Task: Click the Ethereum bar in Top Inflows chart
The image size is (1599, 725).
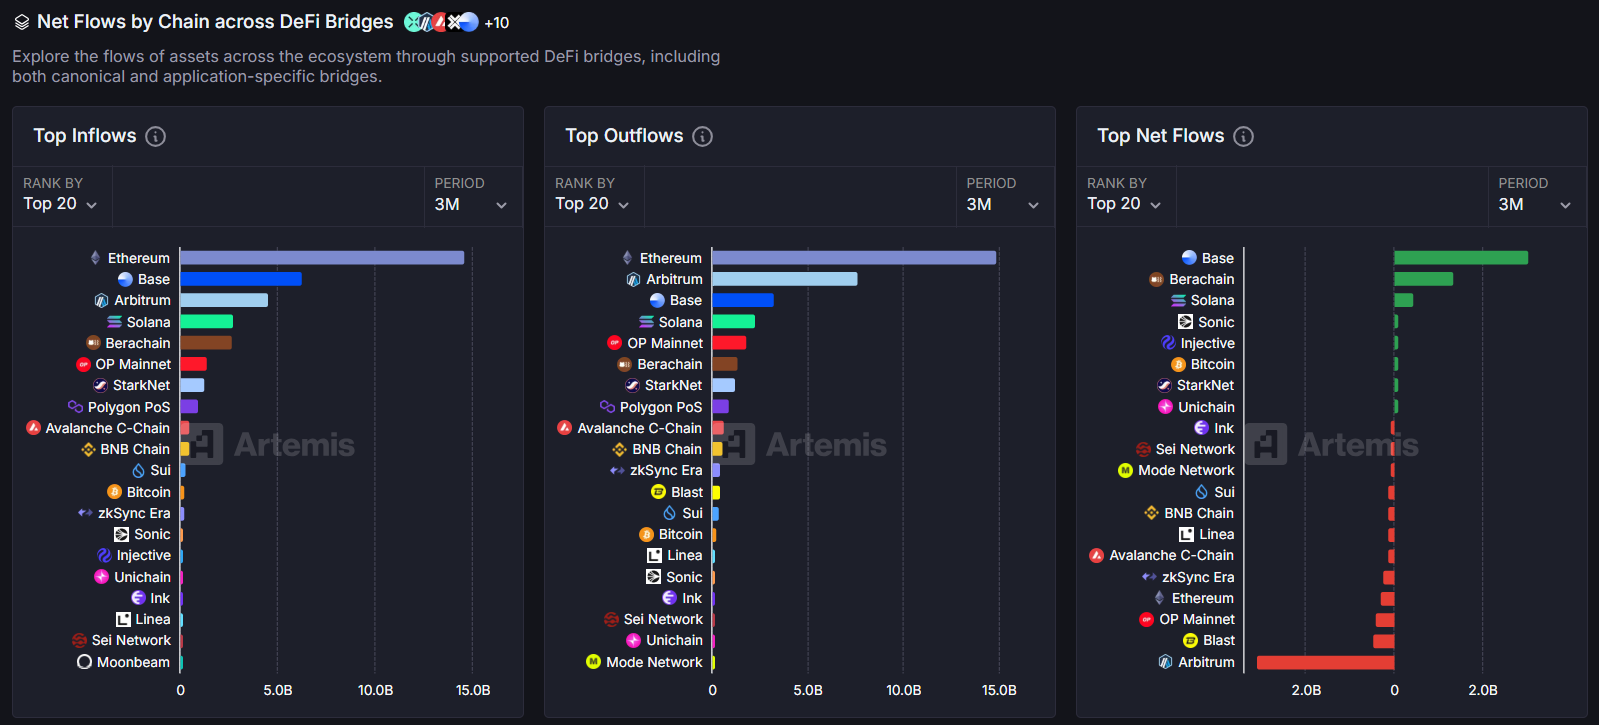Action: (x=322, y=258)
